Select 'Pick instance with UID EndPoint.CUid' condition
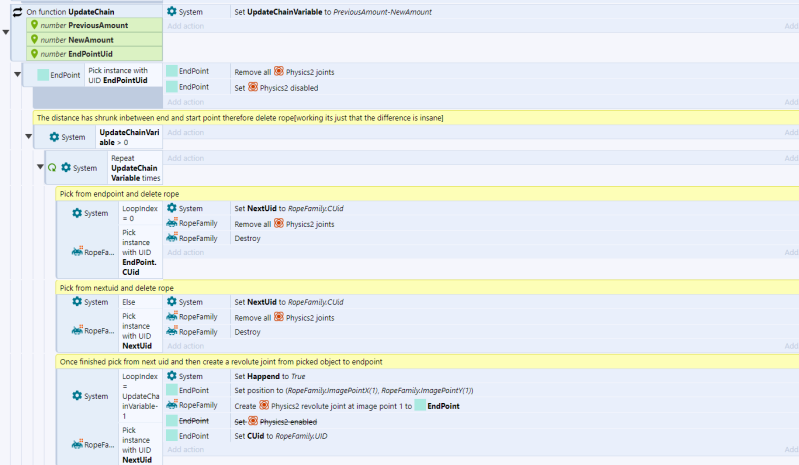This screenshot has width=799, height=465. [x=140, y=252]
